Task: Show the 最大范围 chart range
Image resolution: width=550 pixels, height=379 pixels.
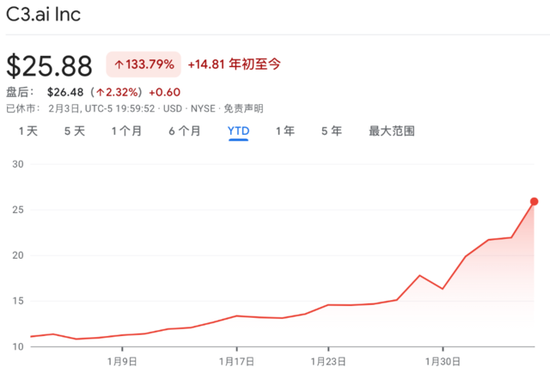Action: [x=392, y=131]
